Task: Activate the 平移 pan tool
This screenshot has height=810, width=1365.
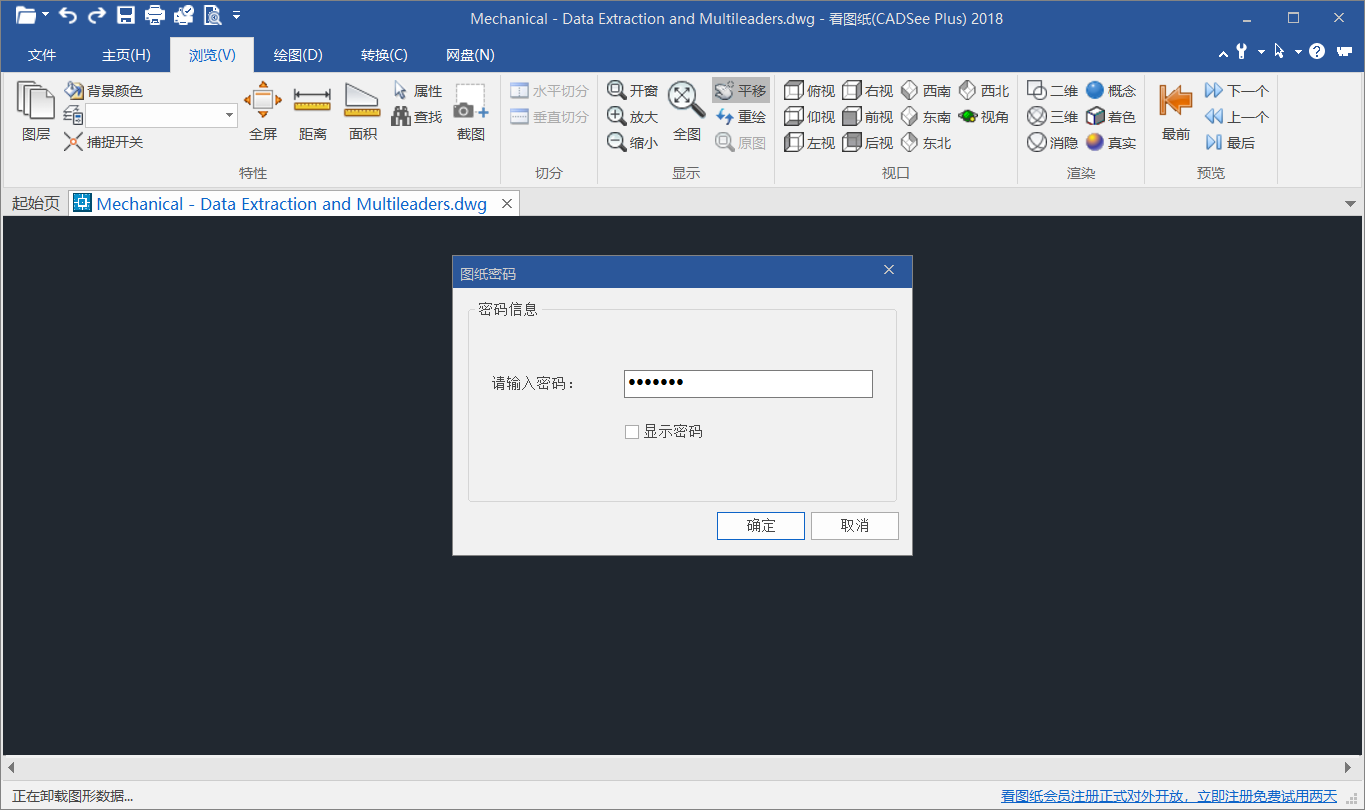Action: (x=741, y=90)
